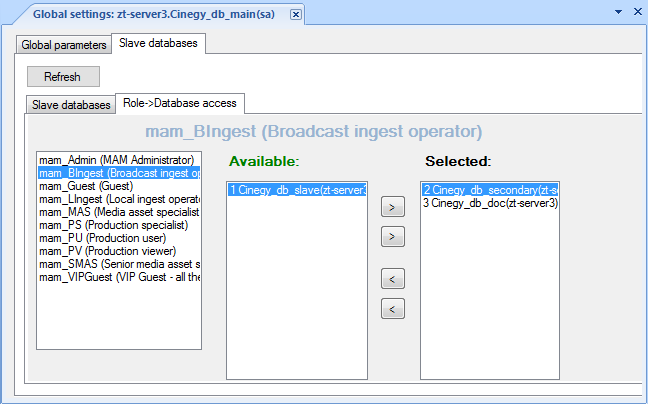Image resolution: width=648 pixels, height=404 pixels.
Task: Select the mam_BIngest role in the list
Action: (x=119, y=173)
